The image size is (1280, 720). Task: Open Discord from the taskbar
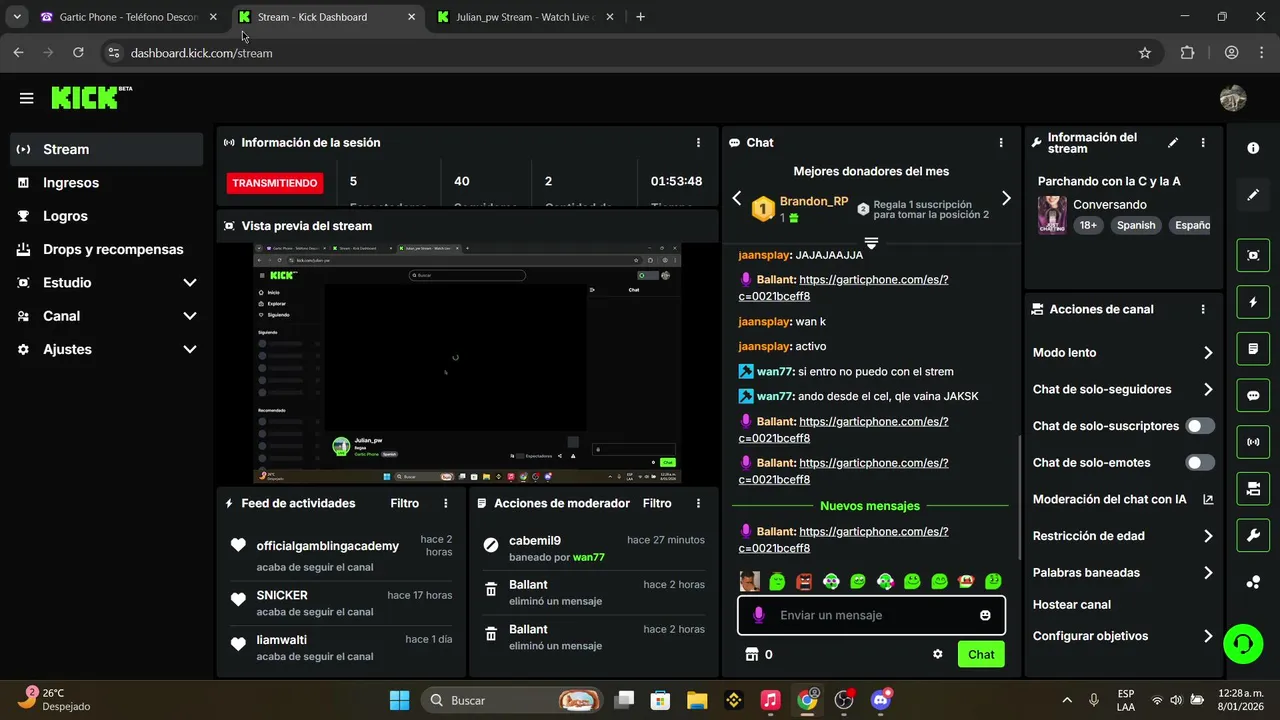881,700
